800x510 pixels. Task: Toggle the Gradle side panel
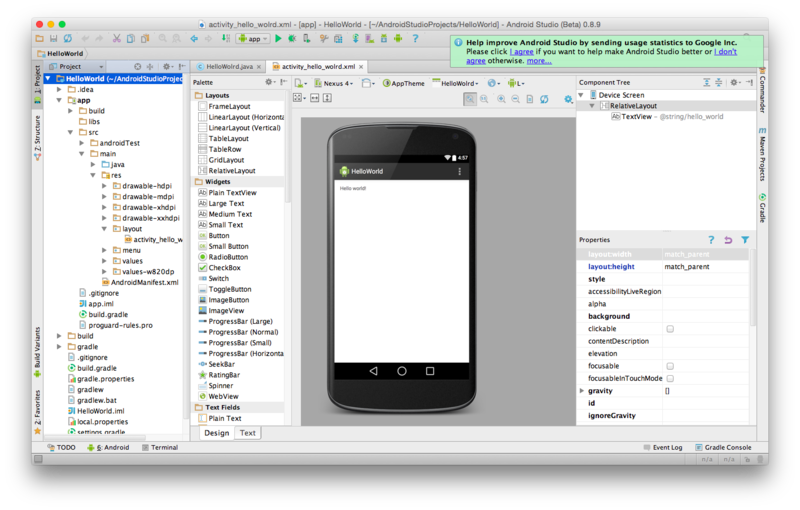762,208
